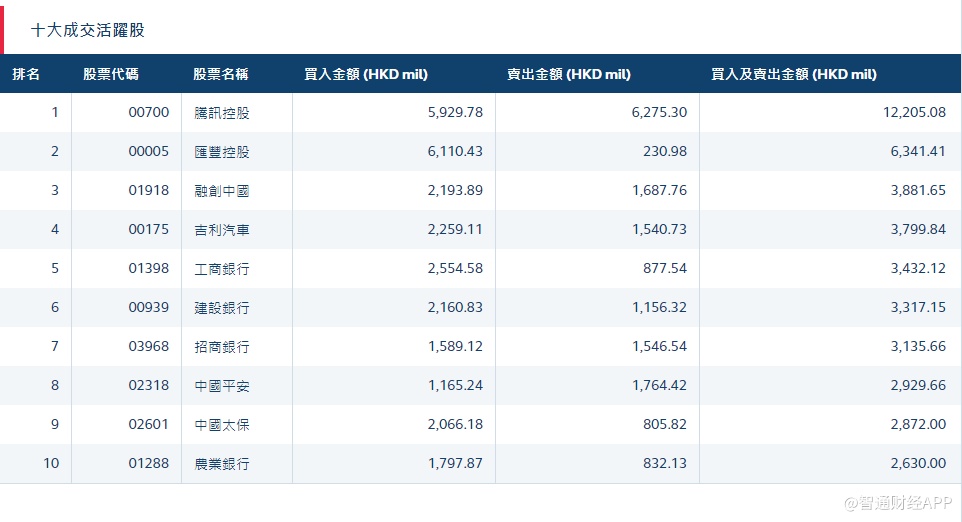Click the 賣出金額 (HKD mil) header
Image resolution: width=962 pixels, height=522 pixels.
click(568, 74)
